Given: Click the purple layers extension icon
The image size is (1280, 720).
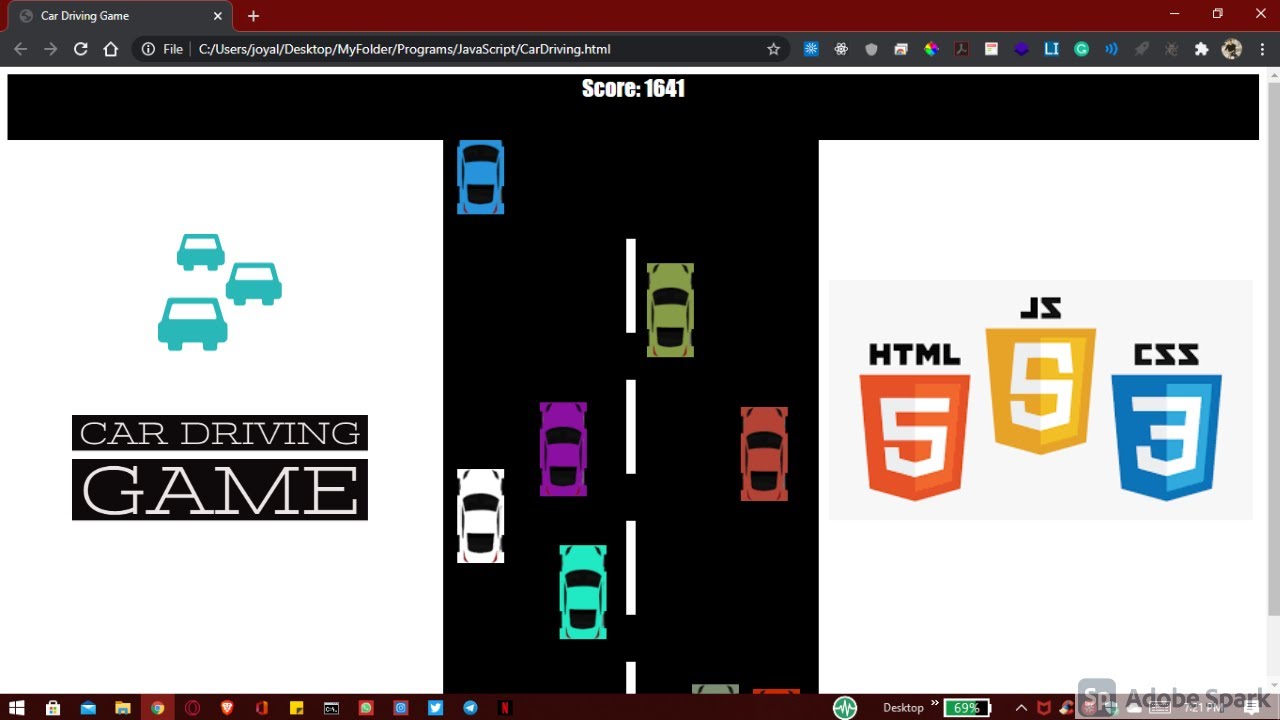Looking at the screenshot, I should [x=1021, y=49].
